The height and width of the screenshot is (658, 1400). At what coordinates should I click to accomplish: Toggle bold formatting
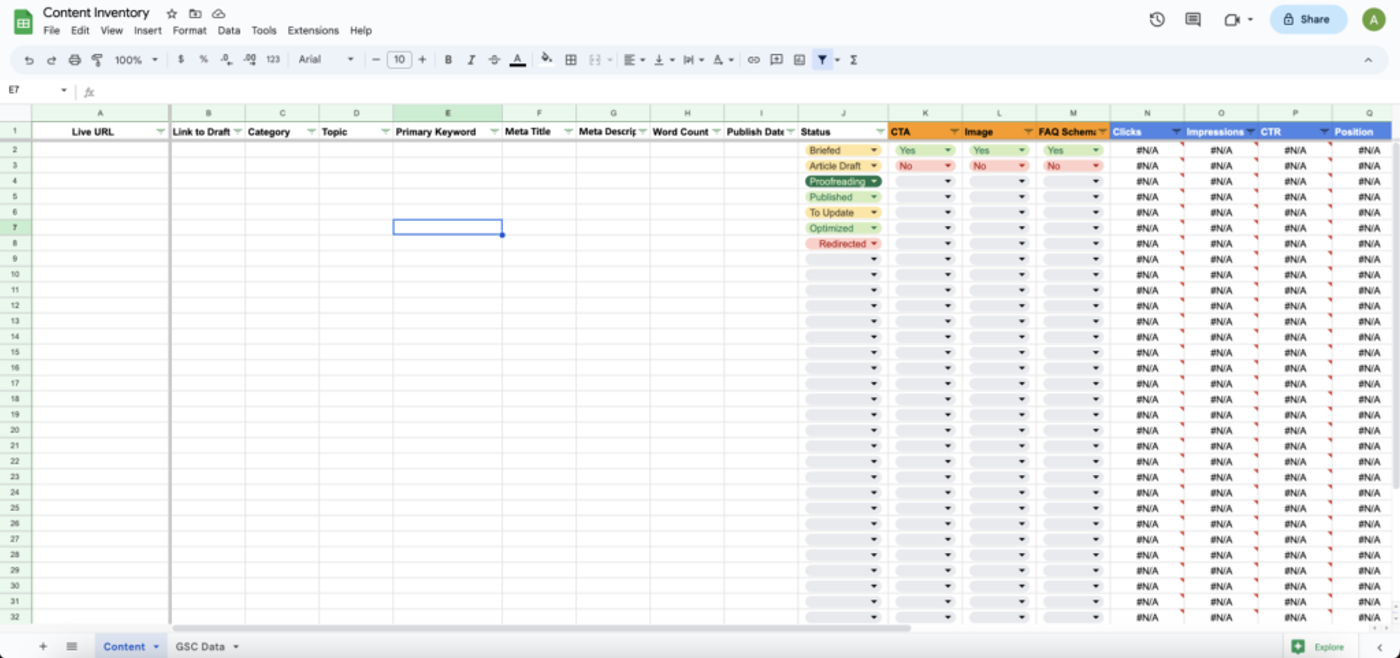pos(448,59)
